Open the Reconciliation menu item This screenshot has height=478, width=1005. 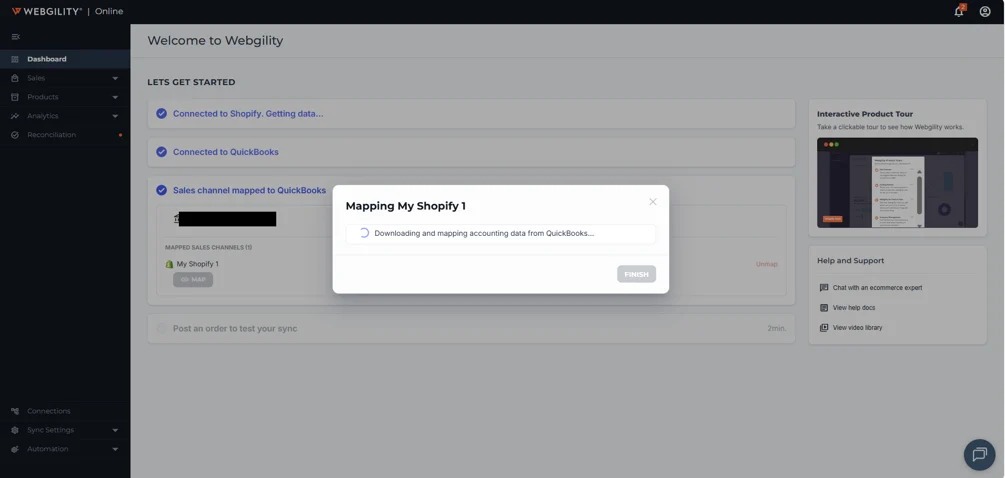[x=65, y=135]
